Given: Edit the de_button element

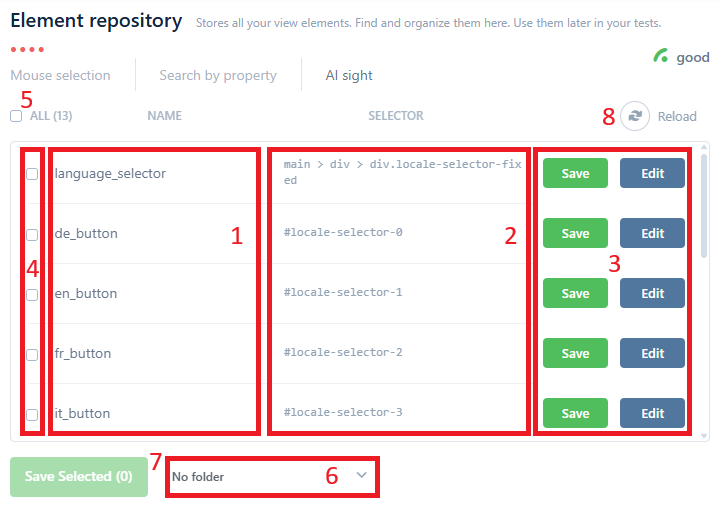Looking at the screenshot, I should coord(652,233).
